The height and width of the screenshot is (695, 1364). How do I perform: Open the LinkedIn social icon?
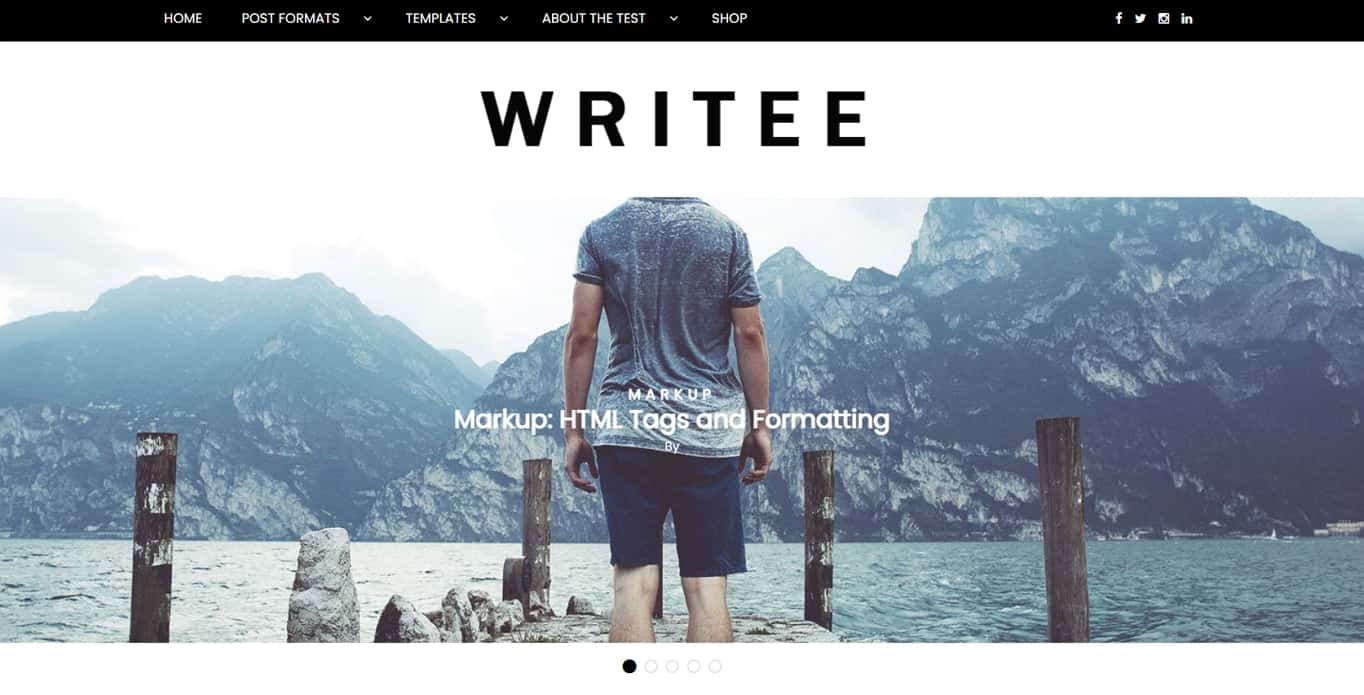pos(1187,18)
